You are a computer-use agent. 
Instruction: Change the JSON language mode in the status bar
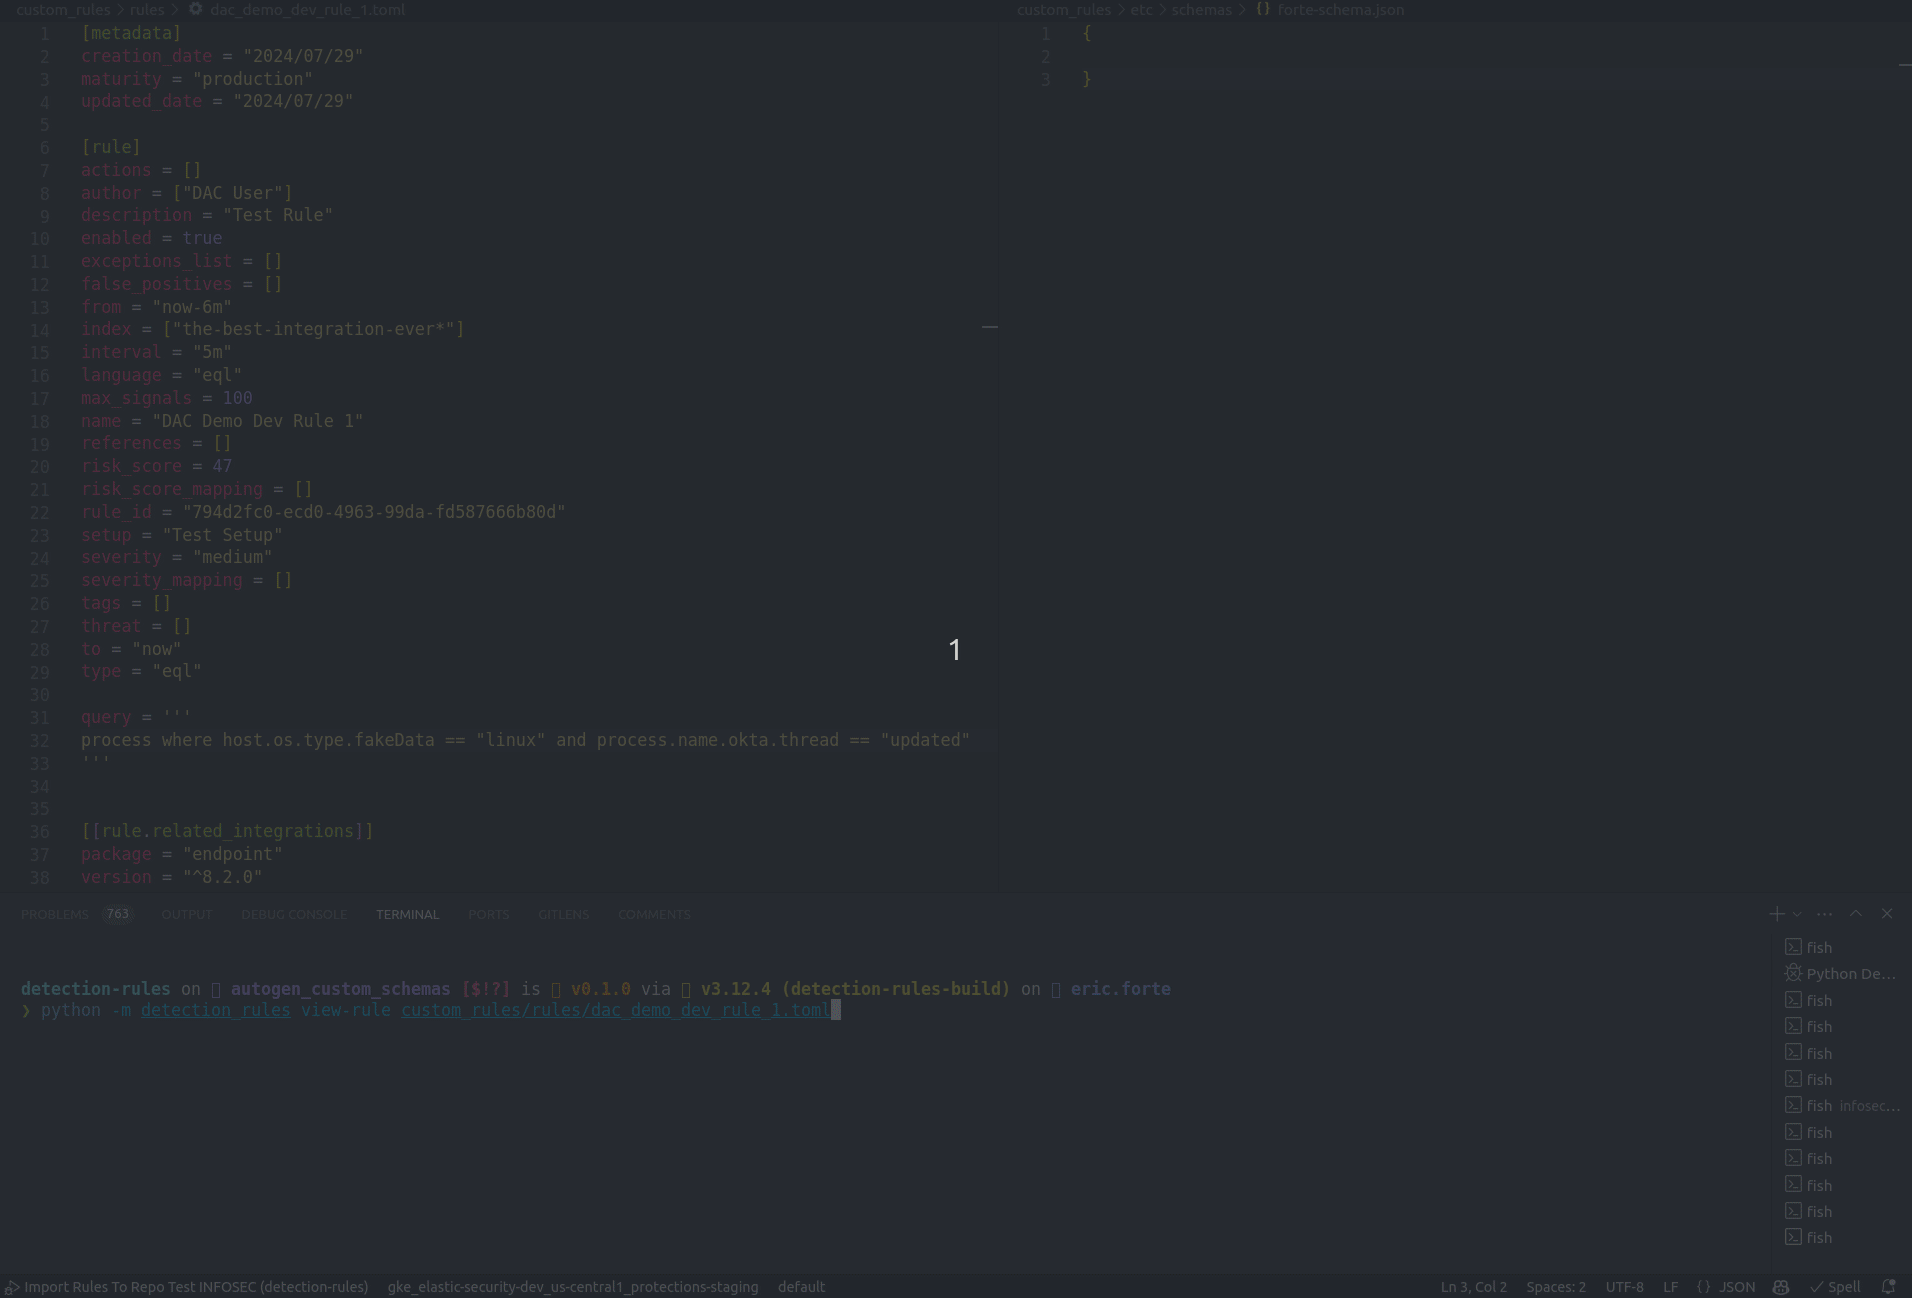click(1736, 1287)
